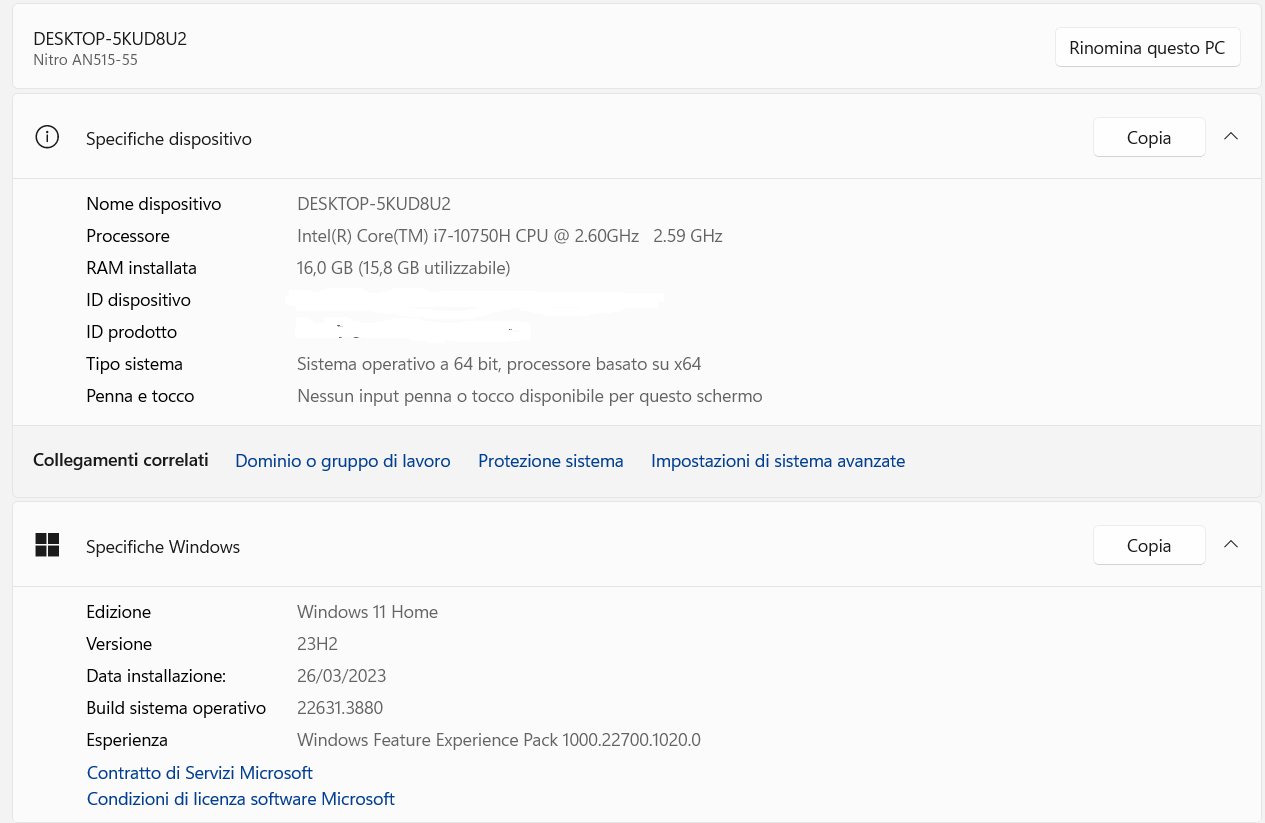Click the ID dispositivo label
The height and width of the screenshot is (823, 1265).
(x=138, y=300)
